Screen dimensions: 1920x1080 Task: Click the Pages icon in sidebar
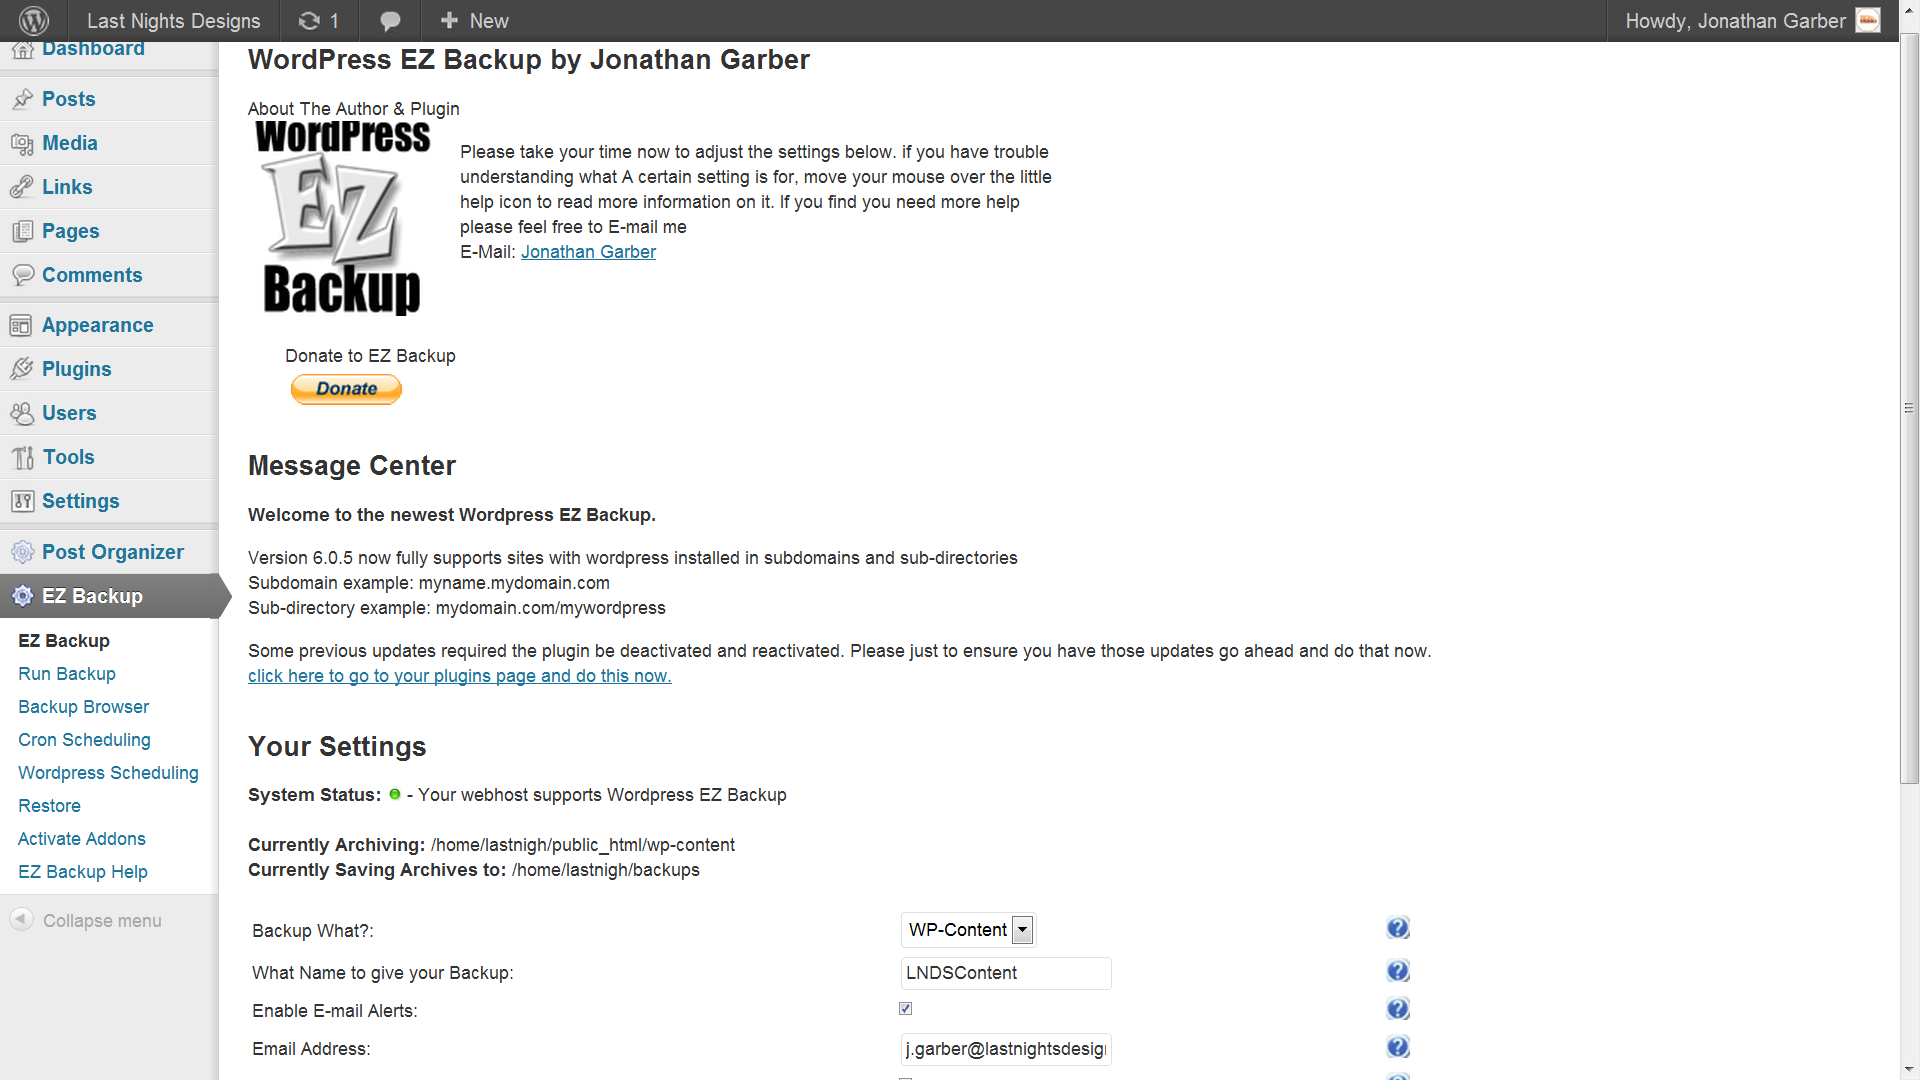(22, 231)
